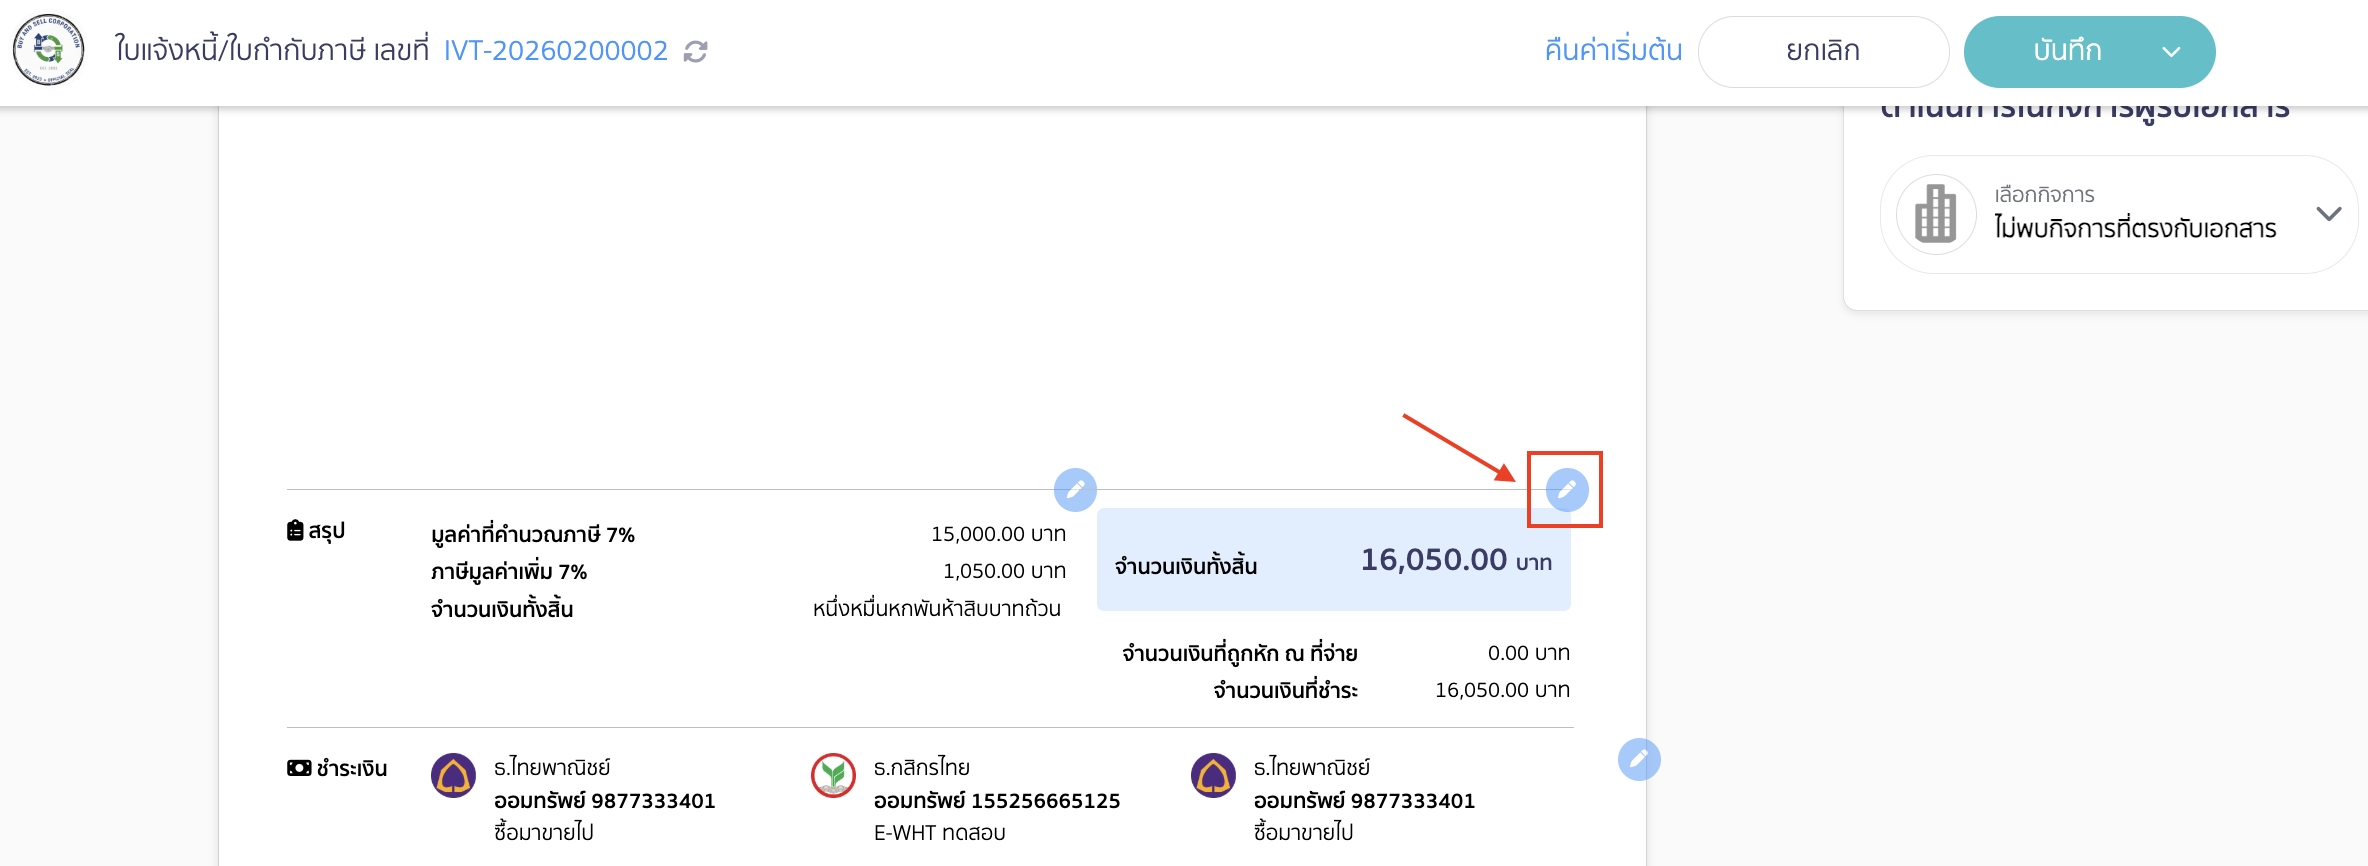Click the 16,050.00 บาท paid amount
This screenshot has width=2368, height=866.
(1502, 690)
